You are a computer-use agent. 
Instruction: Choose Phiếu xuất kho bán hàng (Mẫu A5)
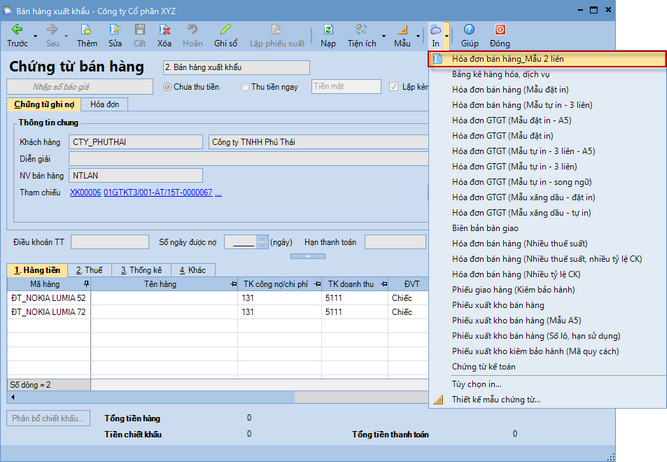click(x=547, y=320)
